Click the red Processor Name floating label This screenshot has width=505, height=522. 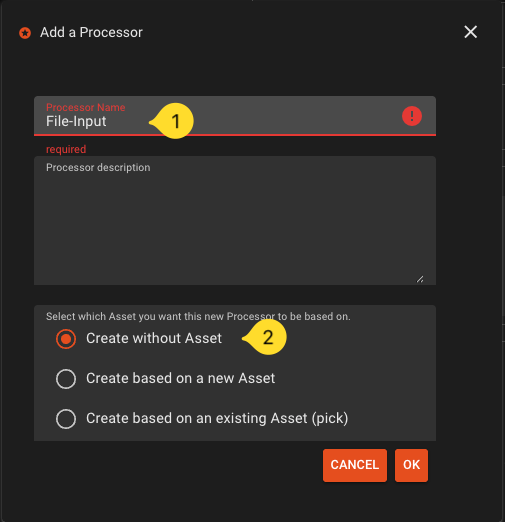(x=86, y=107)
